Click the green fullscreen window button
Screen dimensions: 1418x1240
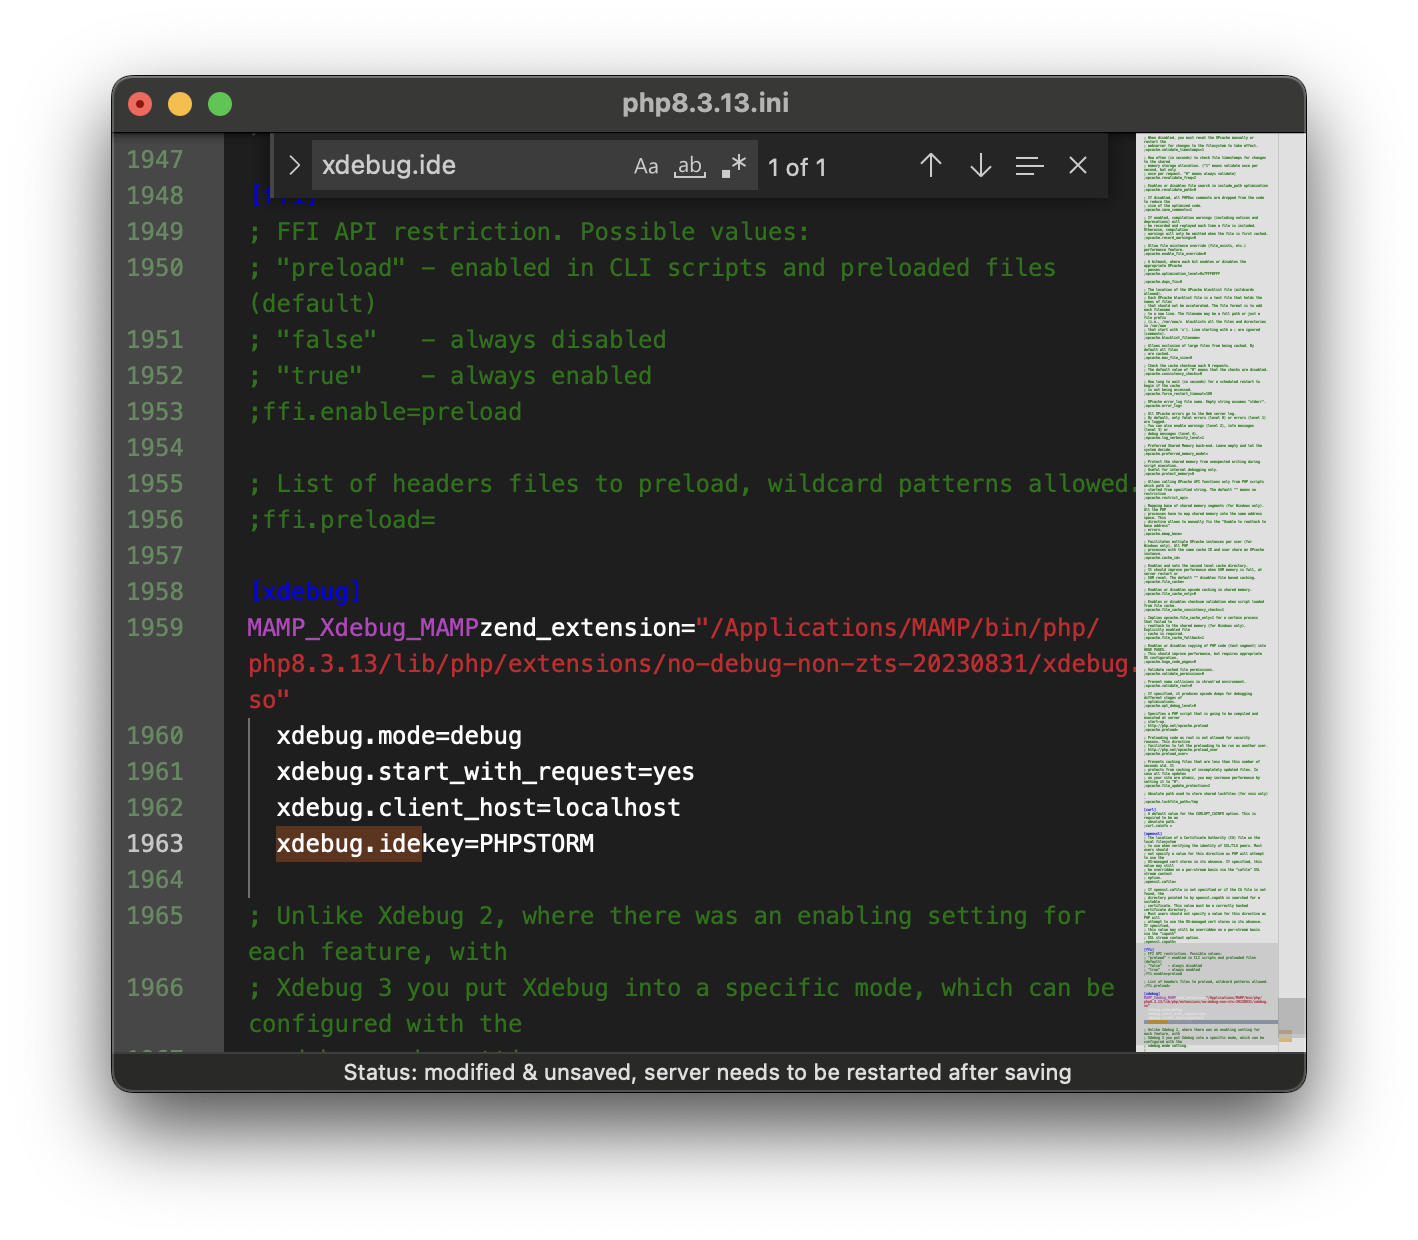pyautogui.click(x=220, y=104)
